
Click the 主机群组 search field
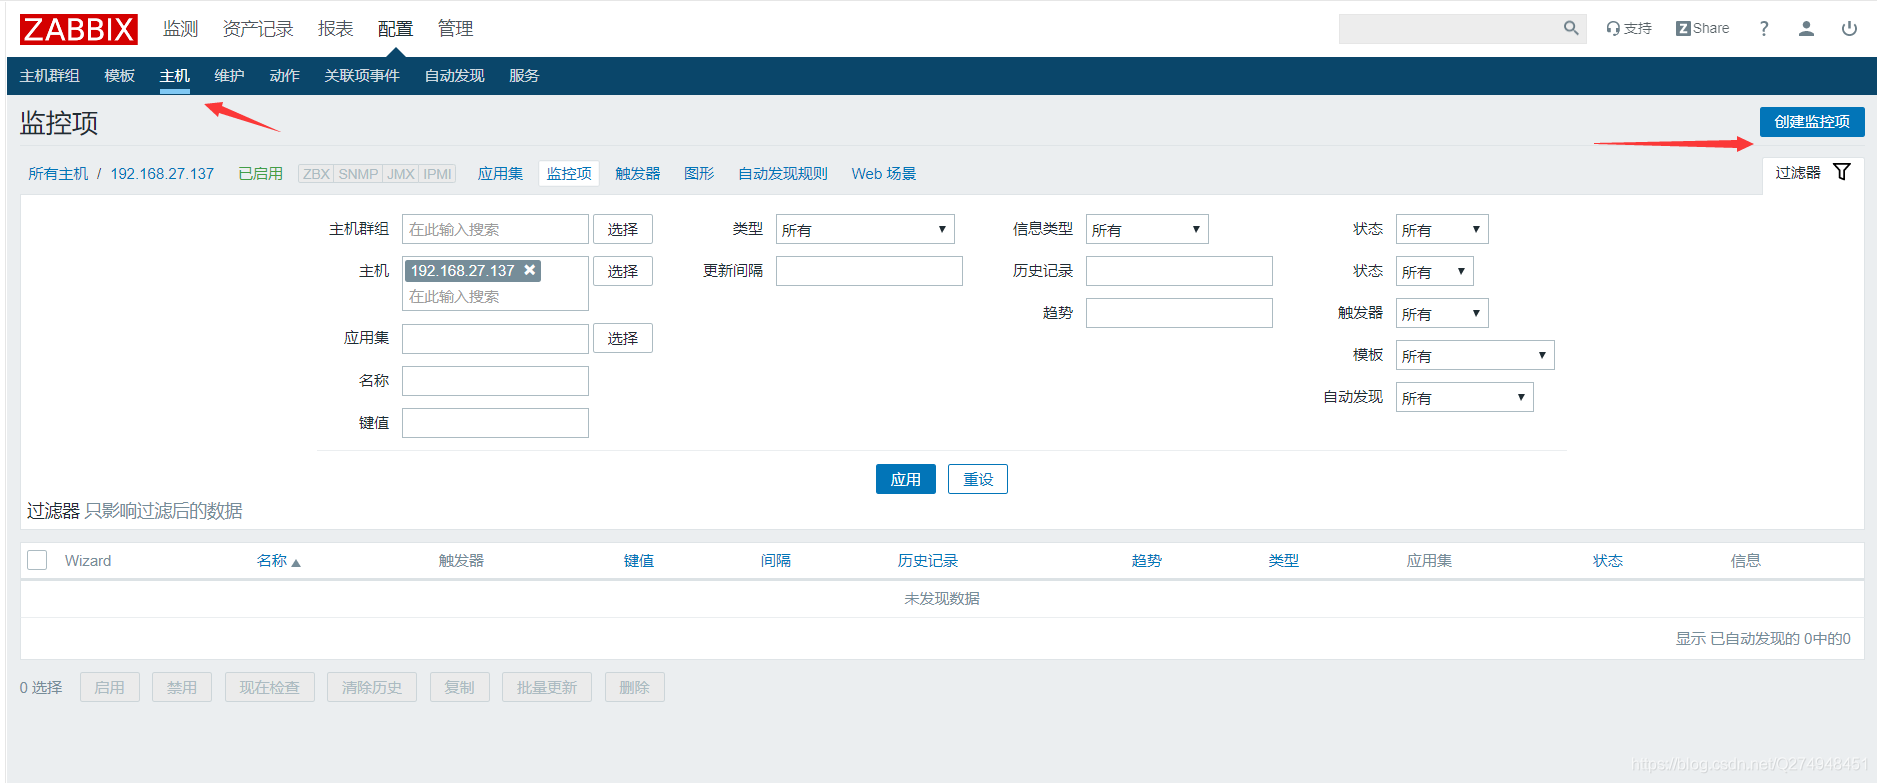495,229
